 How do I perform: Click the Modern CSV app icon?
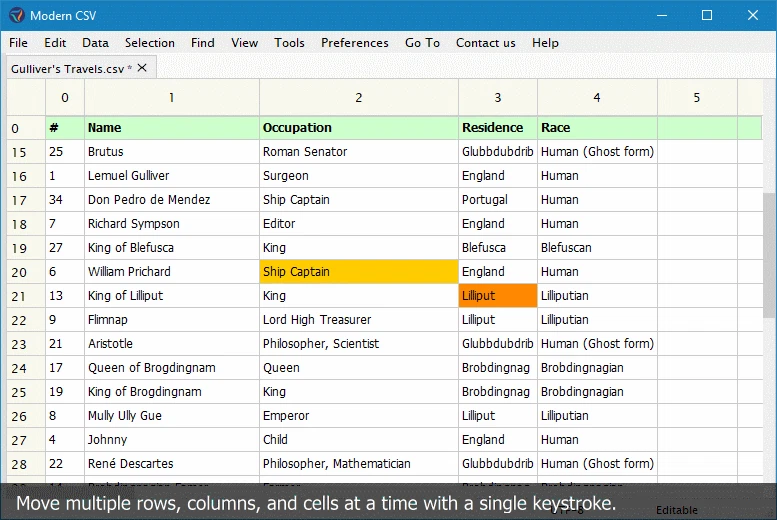[16, 15]
